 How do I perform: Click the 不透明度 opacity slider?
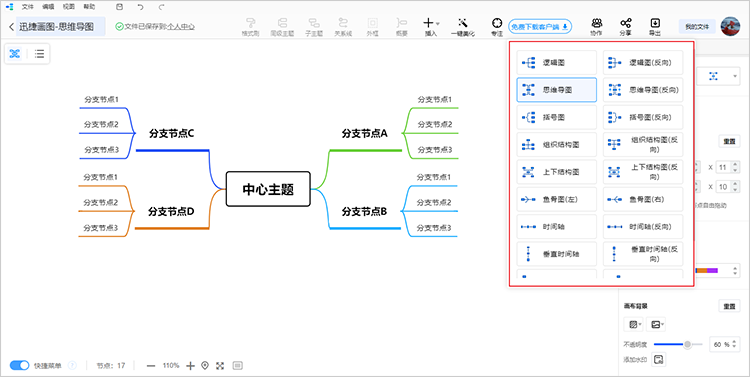pyautogui.click(x=677, y=344)
